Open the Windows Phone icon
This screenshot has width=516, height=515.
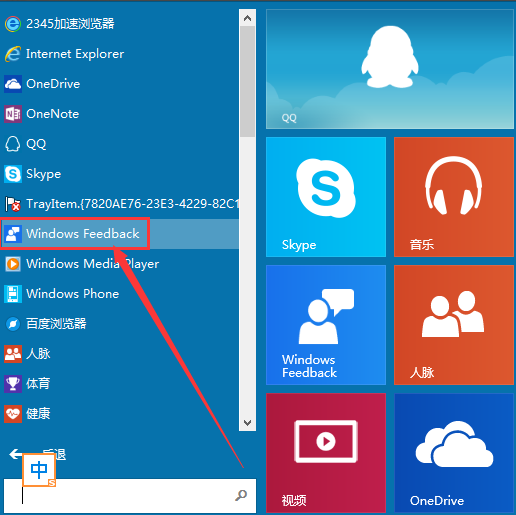click(13, 294)
